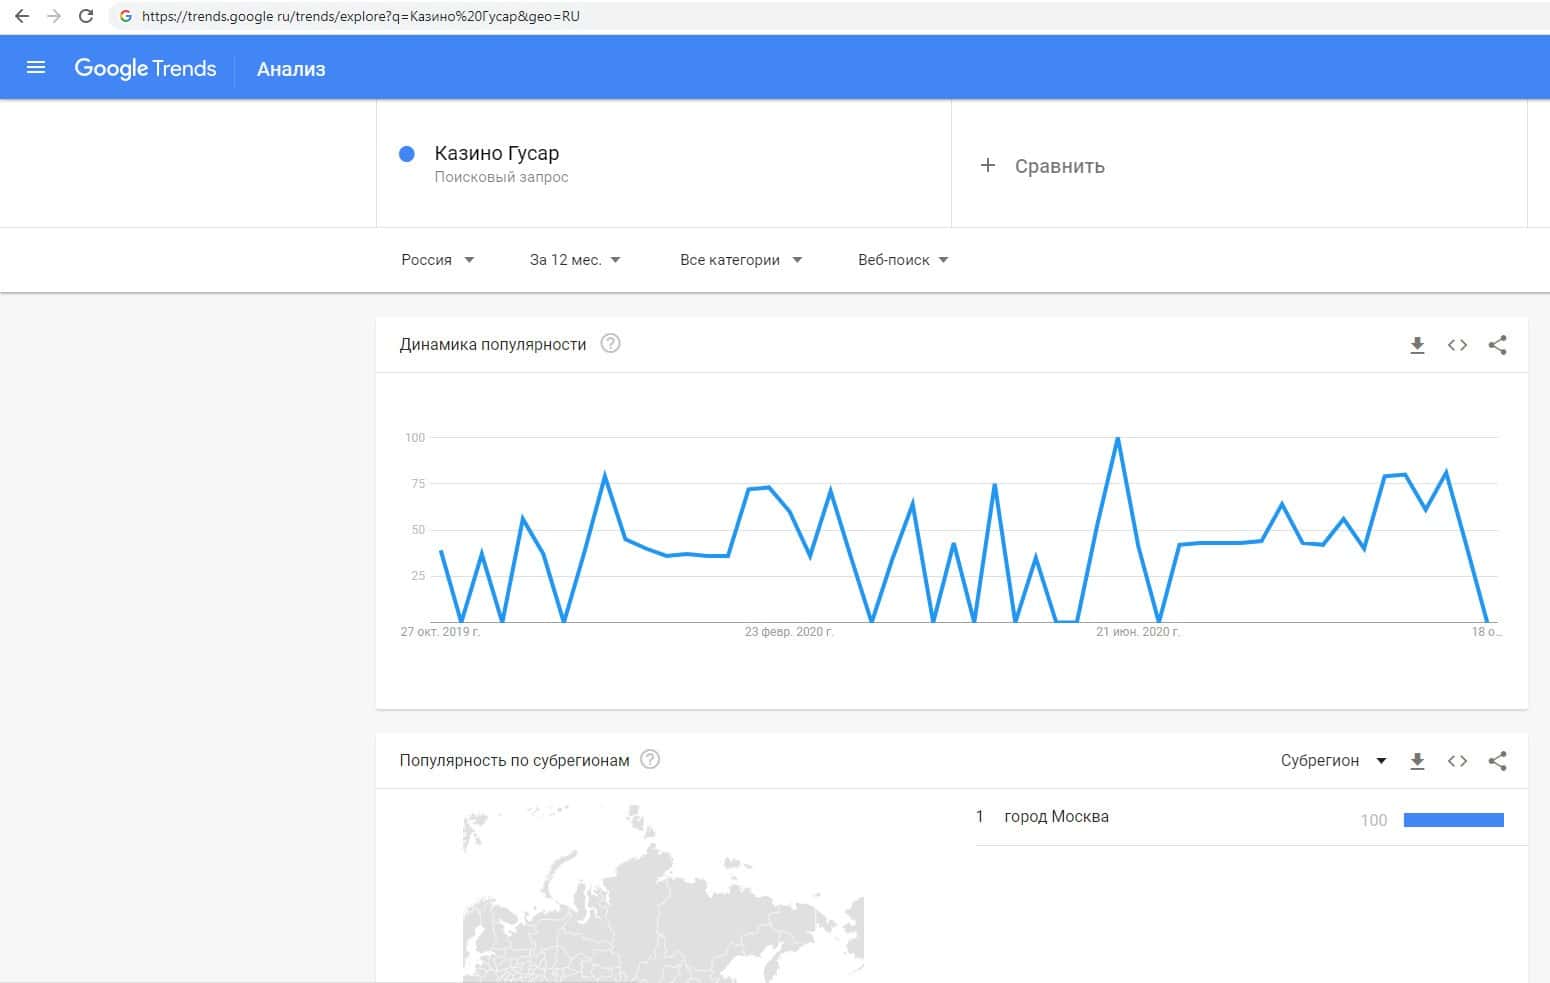Click the Google Trends logo
The width and height of the screenshot is (1550, 983).
[145, 68]
